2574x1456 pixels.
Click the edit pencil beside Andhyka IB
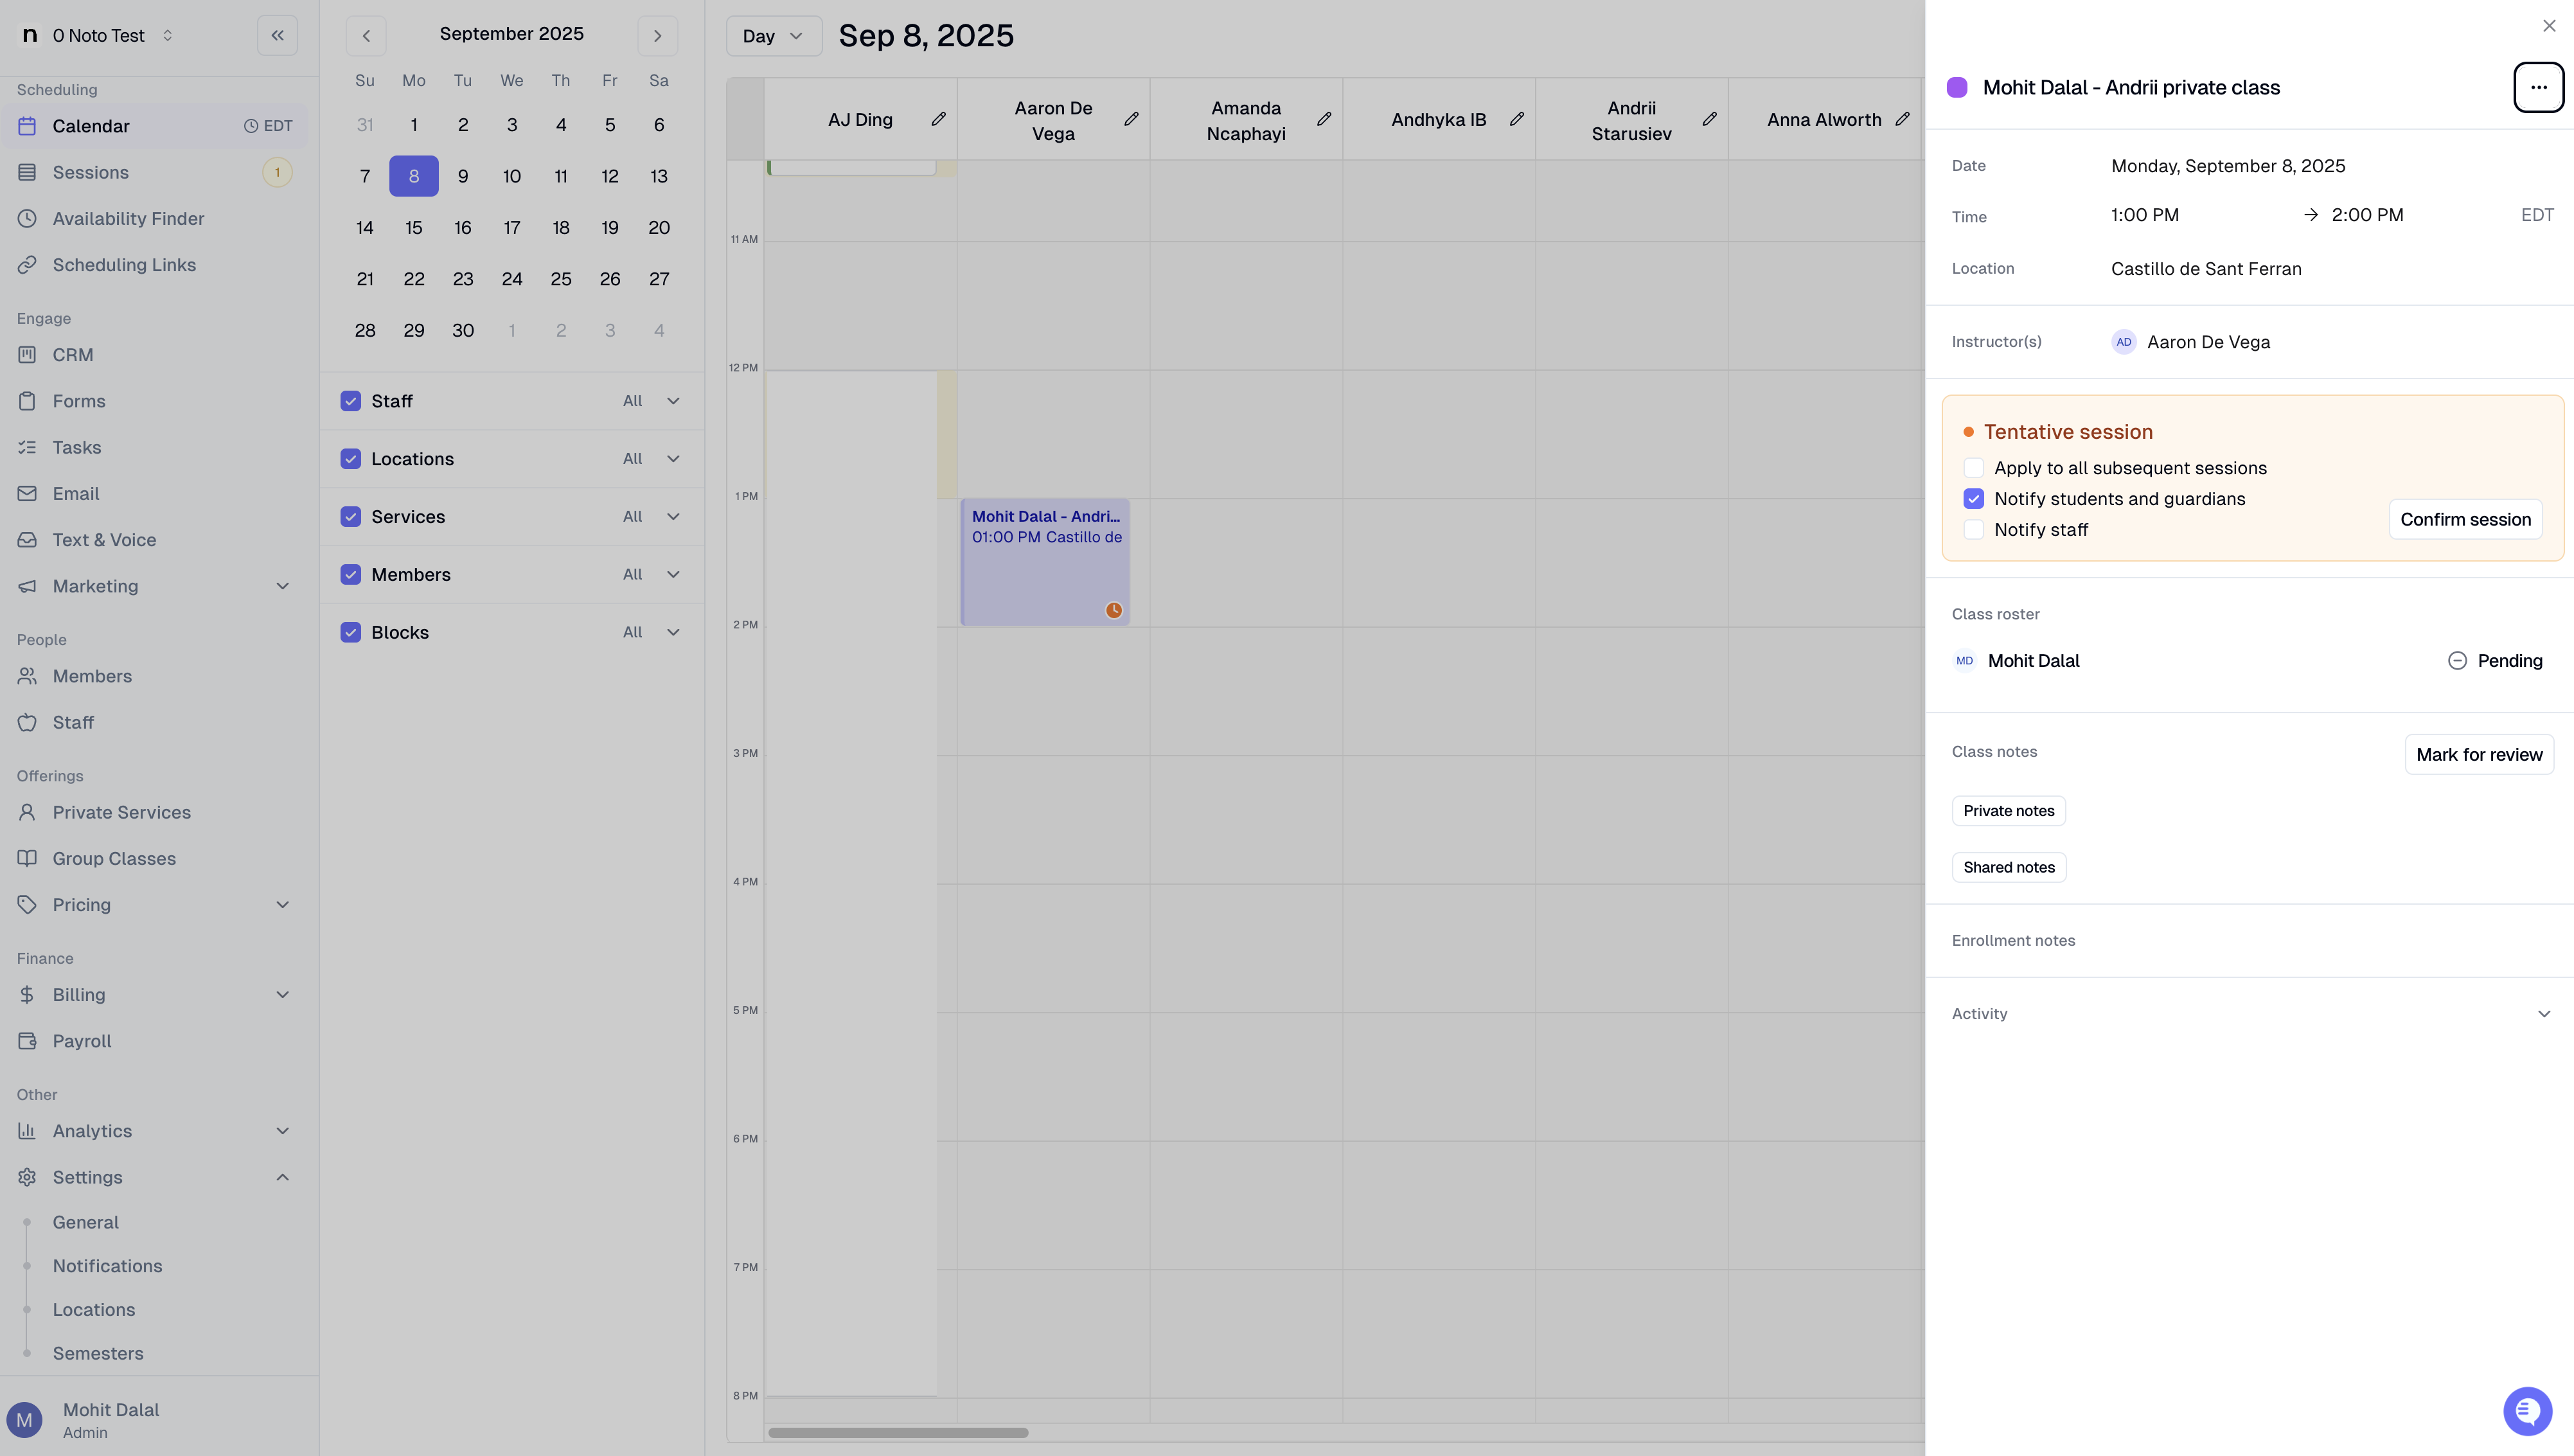point(1516,119)
